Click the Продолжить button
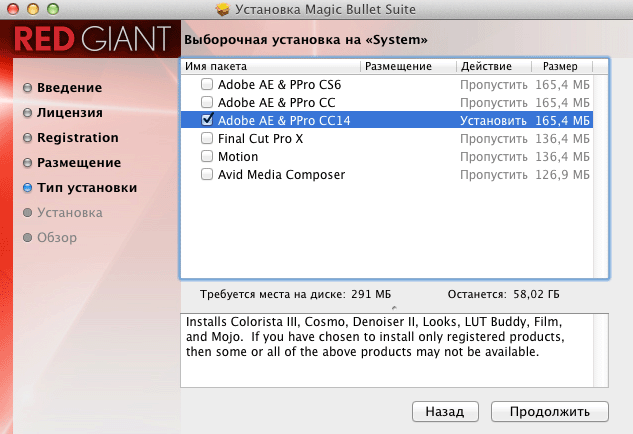Image resolution: width=633 pixels, height=434 pixels. click(x=549, y=411)
